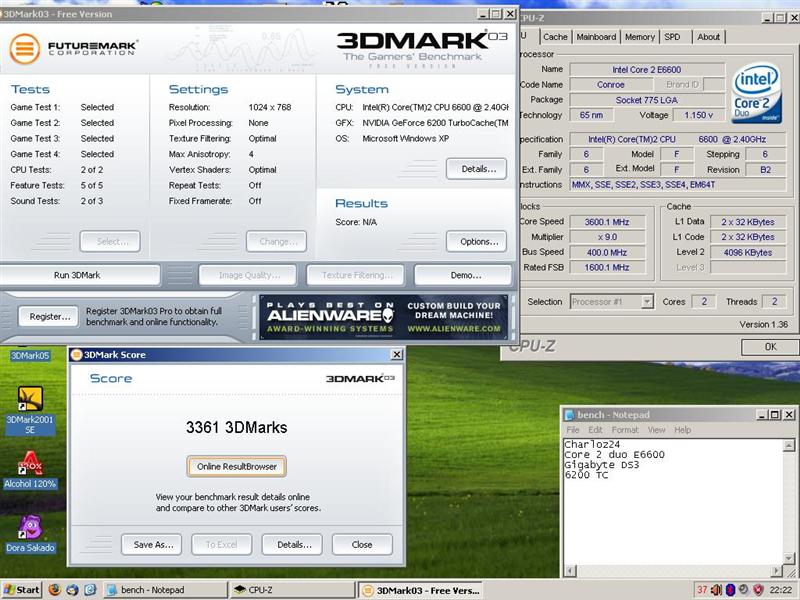
Task: Click the Alienware advertisement banner
Action: pos(384,317)
